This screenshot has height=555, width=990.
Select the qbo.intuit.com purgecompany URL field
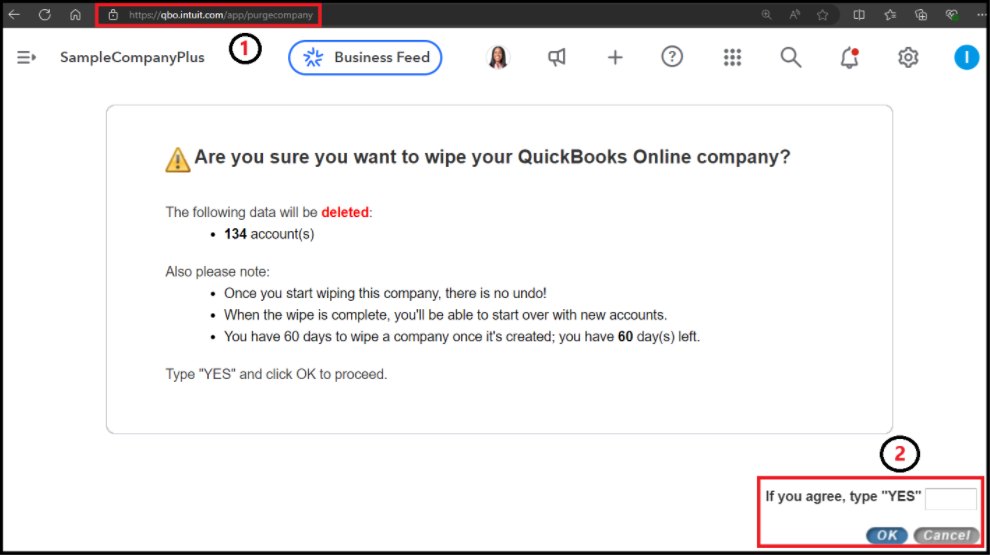tap(221, 15)
